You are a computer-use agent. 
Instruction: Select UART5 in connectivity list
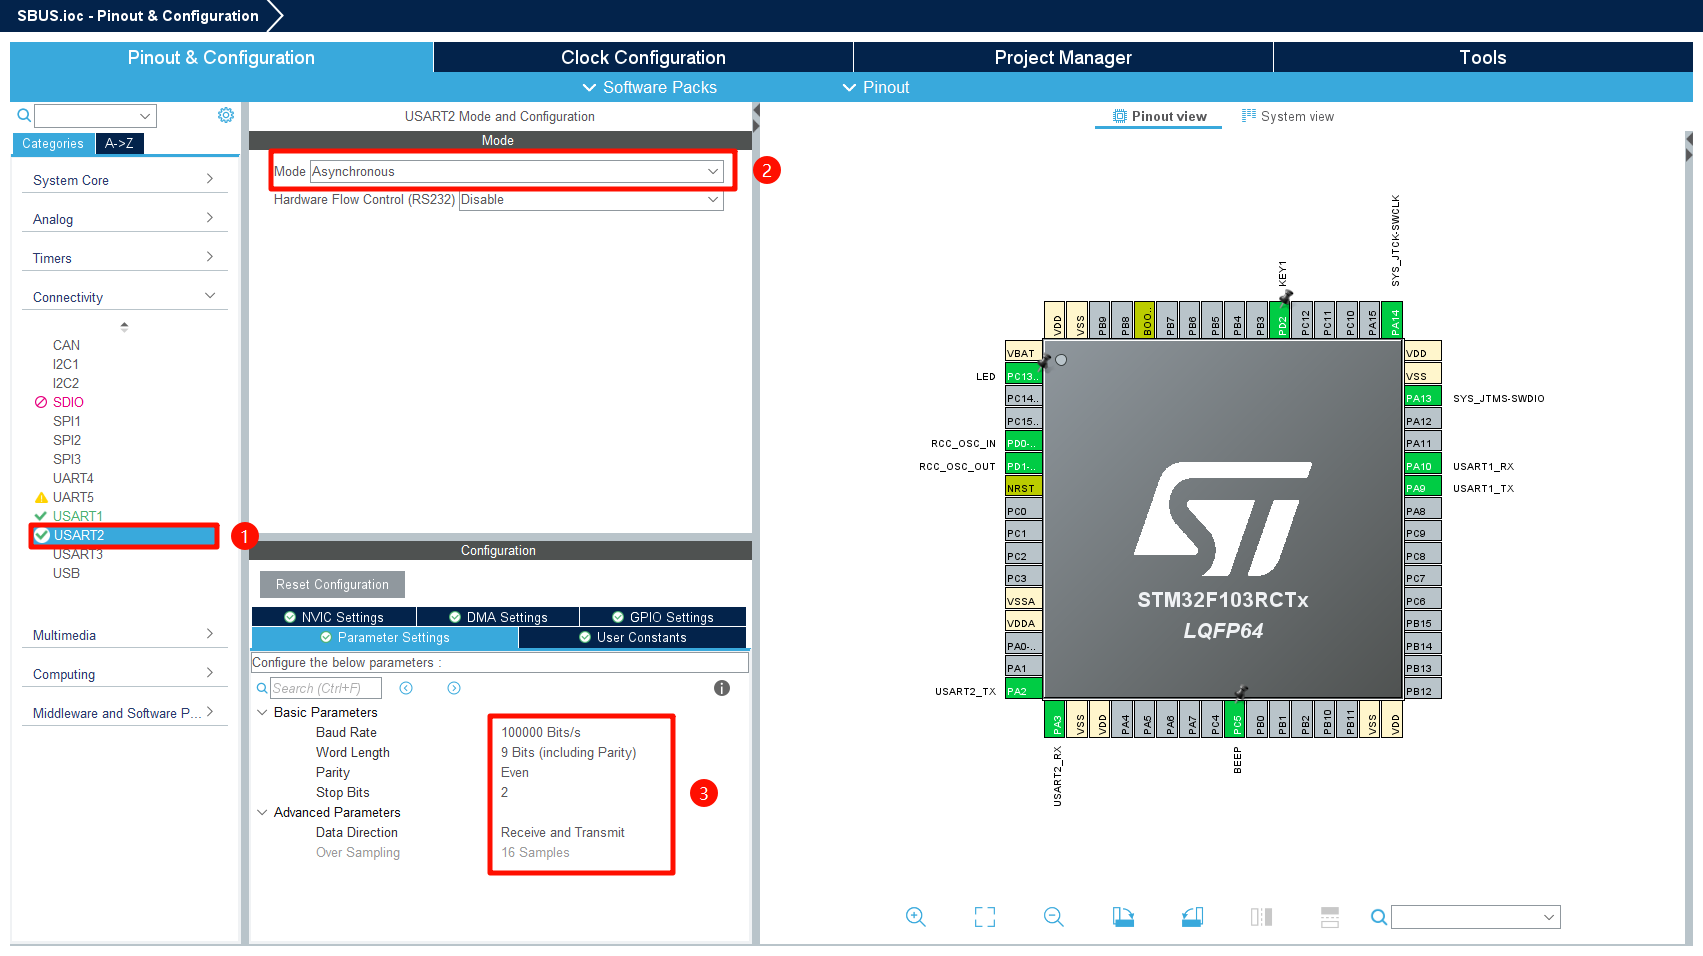(x=73, y=497)
